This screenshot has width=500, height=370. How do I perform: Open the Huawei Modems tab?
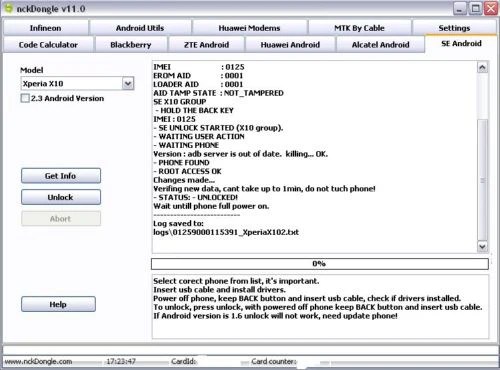point(249,28)
